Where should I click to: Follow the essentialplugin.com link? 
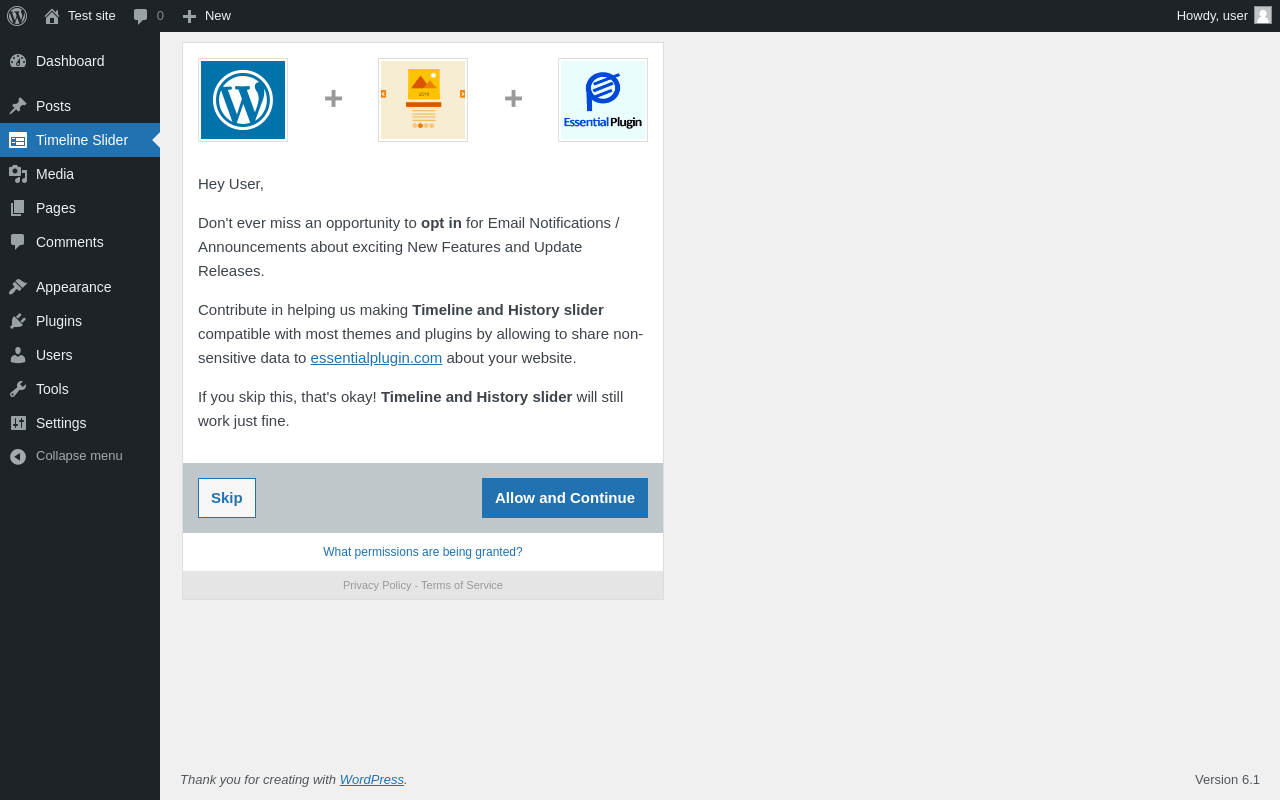click(x=376, y=358)
